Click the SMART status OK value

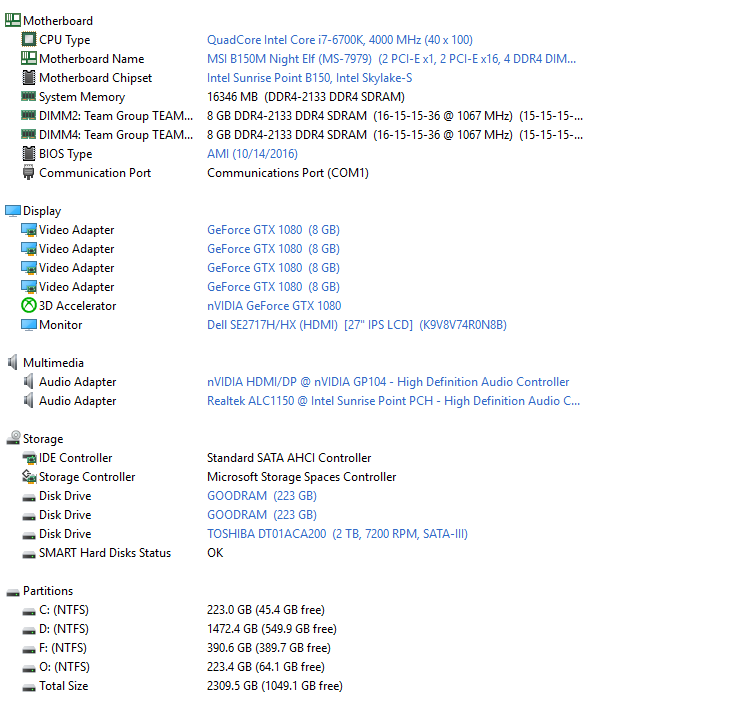215,553
